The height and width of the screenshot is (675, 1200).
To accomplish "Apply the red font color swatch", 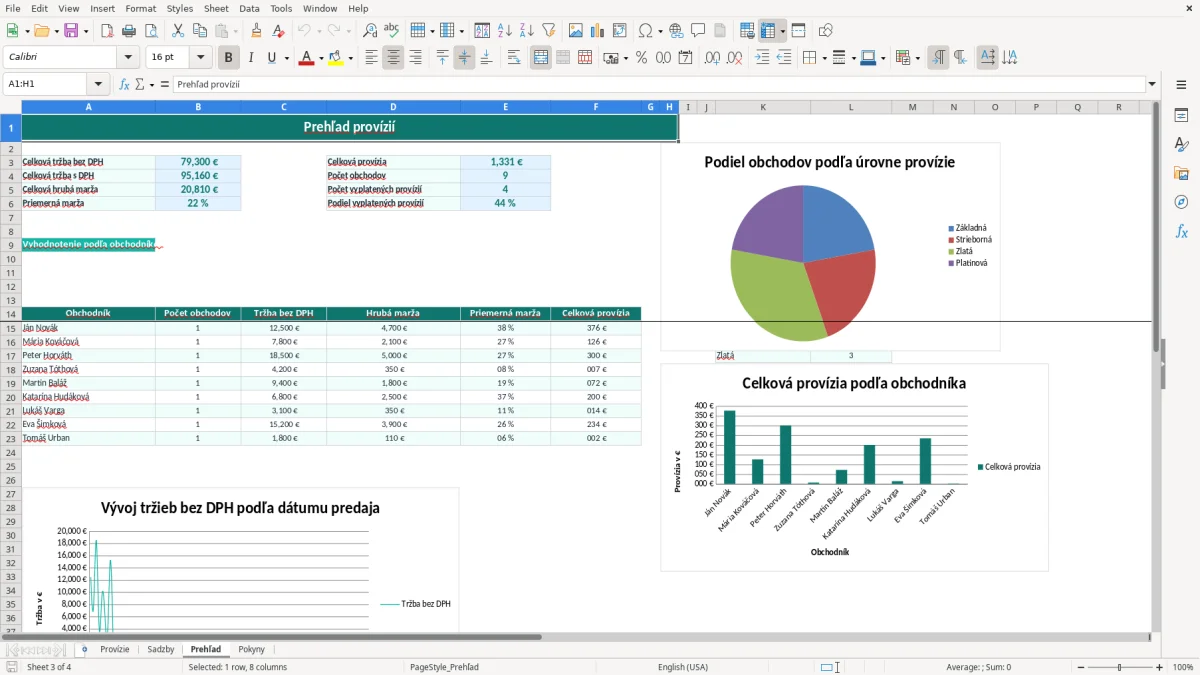I will coord(306,58).
